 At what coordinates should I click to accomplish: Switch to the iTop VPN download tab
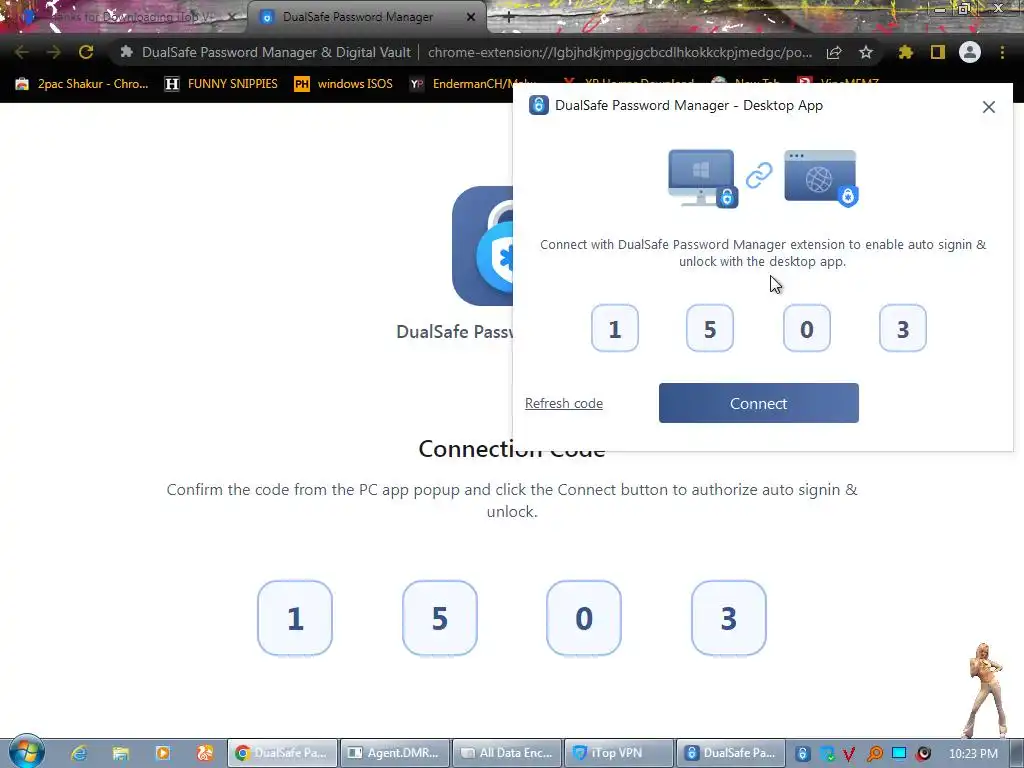coord(124,17)
